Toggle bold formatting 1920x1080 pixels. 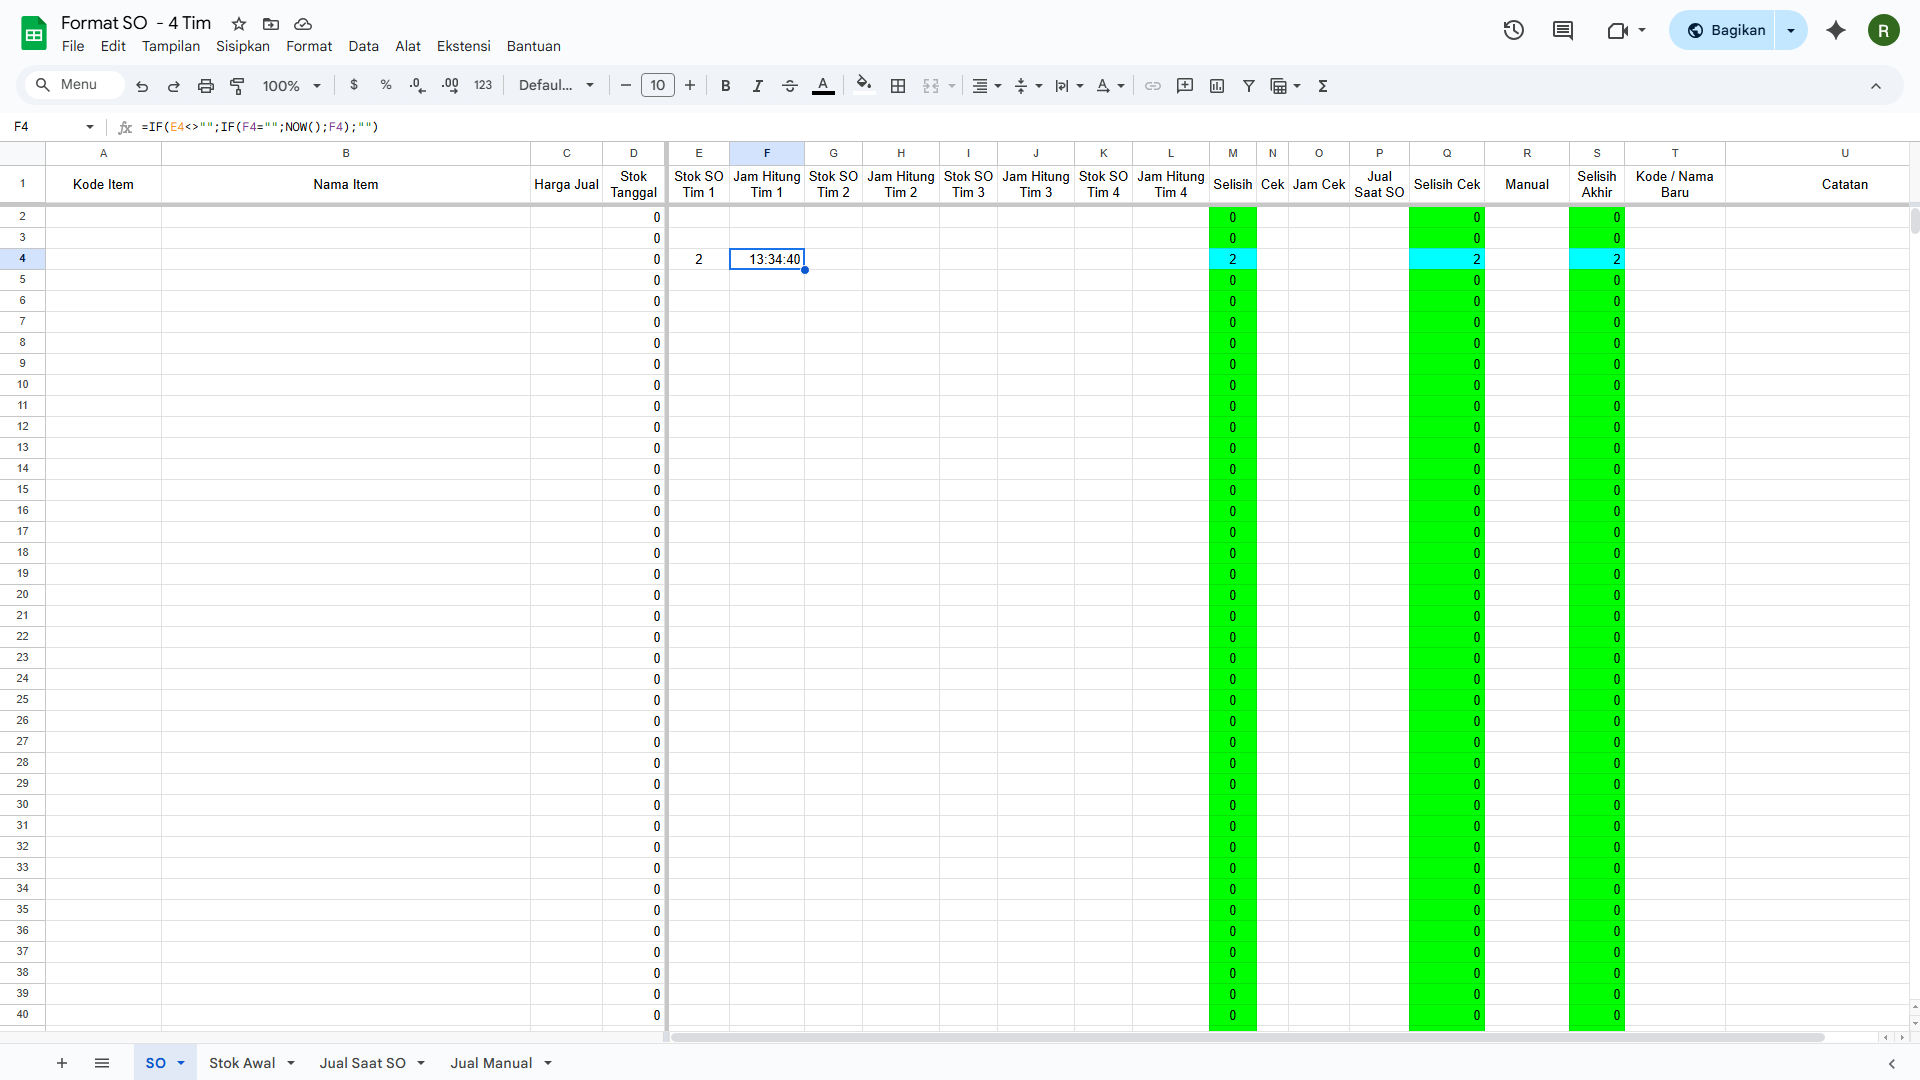tap(726, 86)
